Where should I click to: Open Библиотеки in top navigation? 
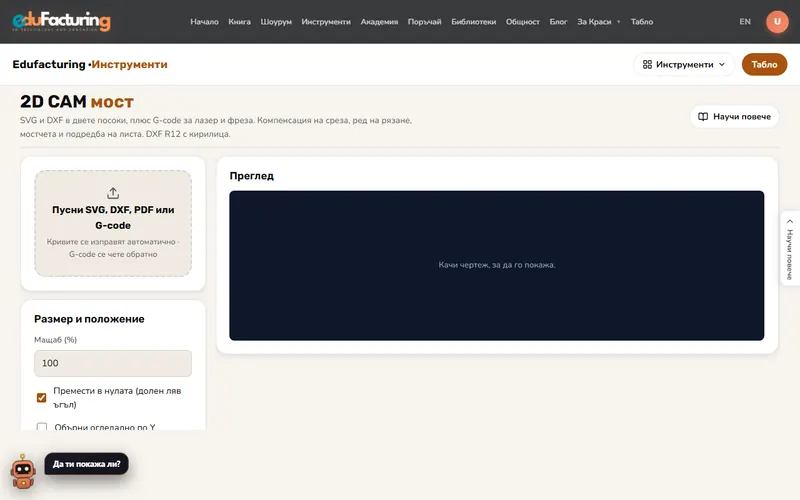pos(473,22)
